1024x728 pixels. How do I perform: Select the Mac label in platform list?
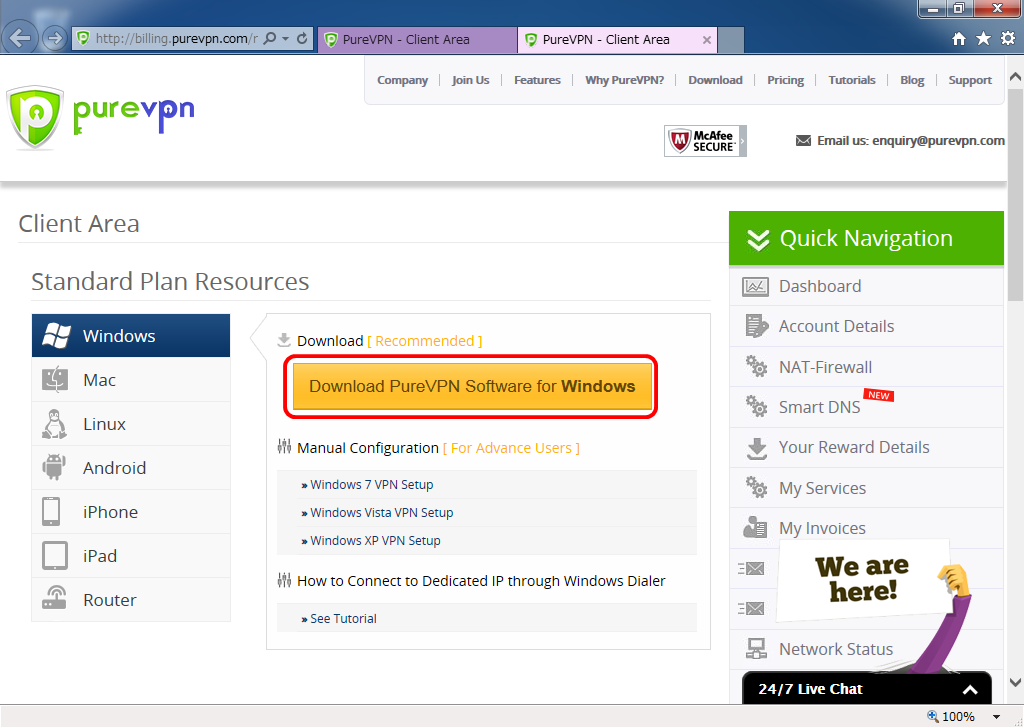(x=99, y=380)
